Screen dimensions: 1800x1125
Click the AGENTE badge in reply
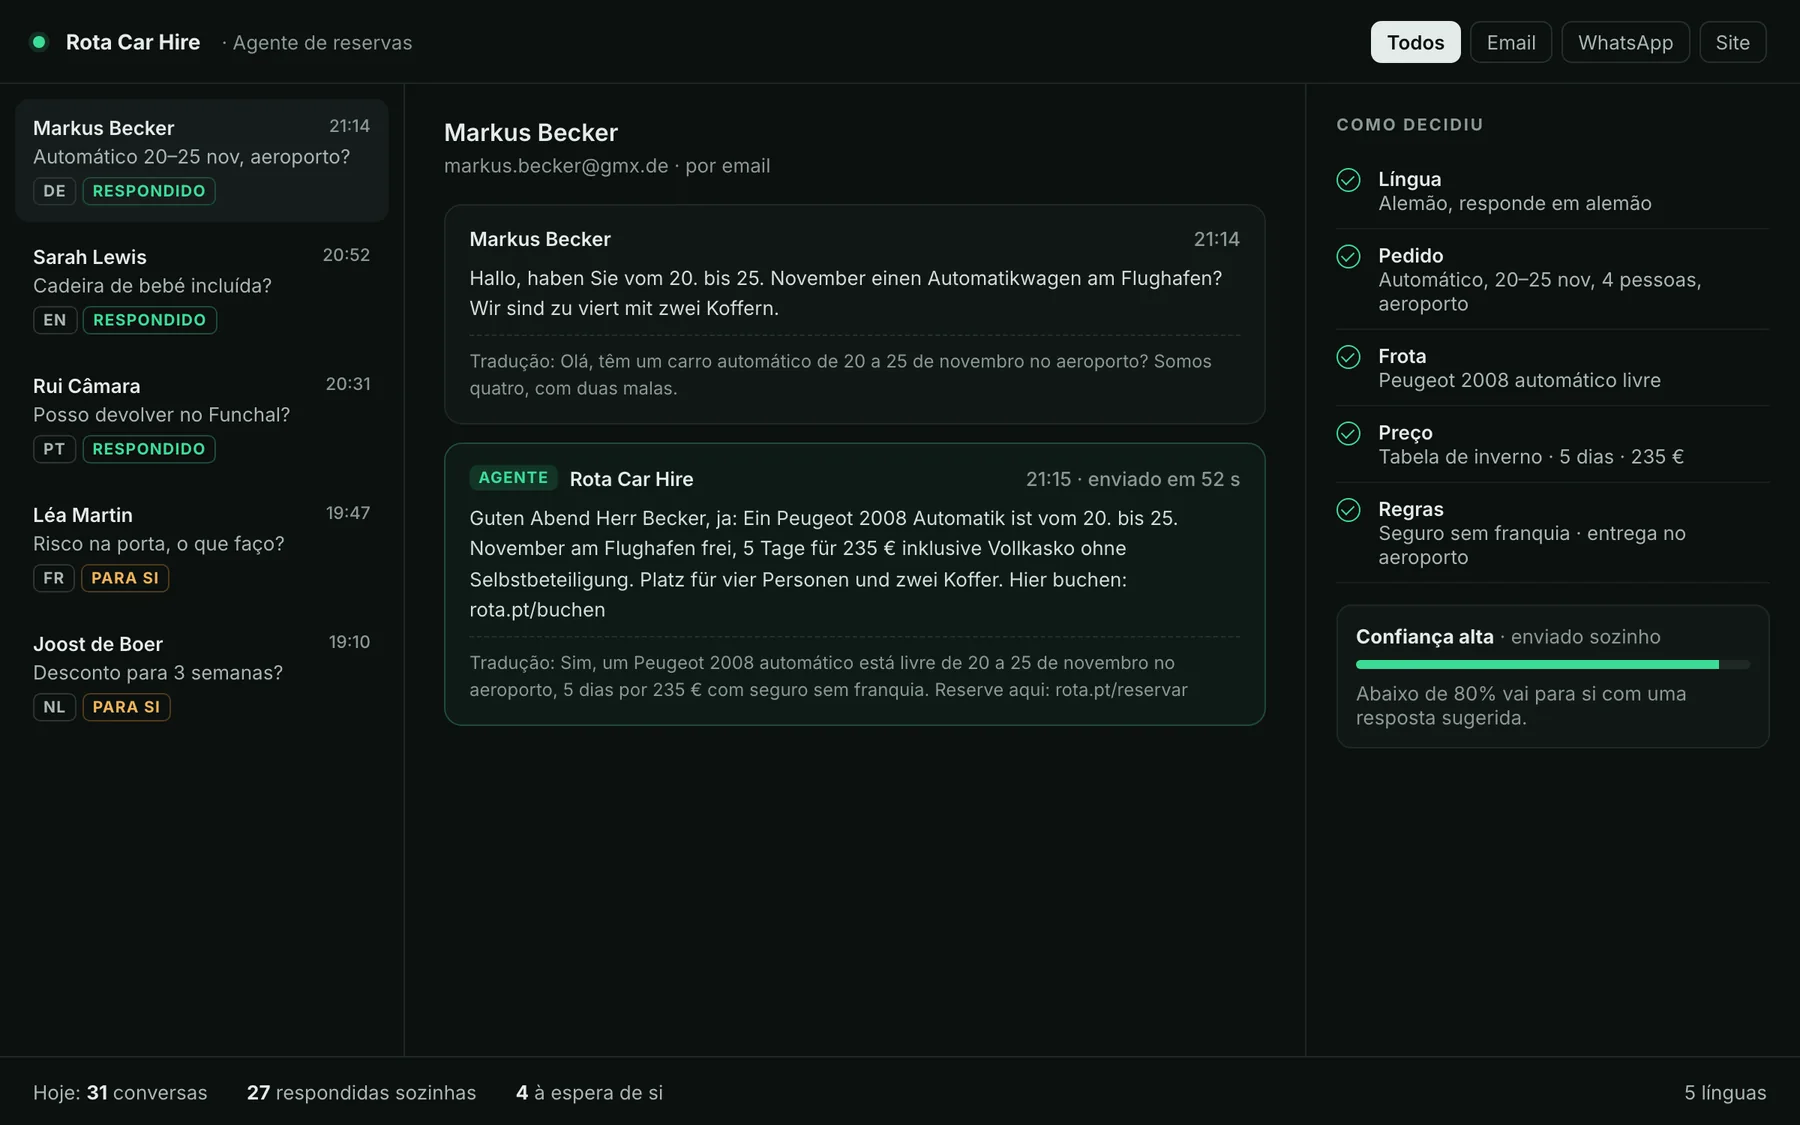coord(513,478)
